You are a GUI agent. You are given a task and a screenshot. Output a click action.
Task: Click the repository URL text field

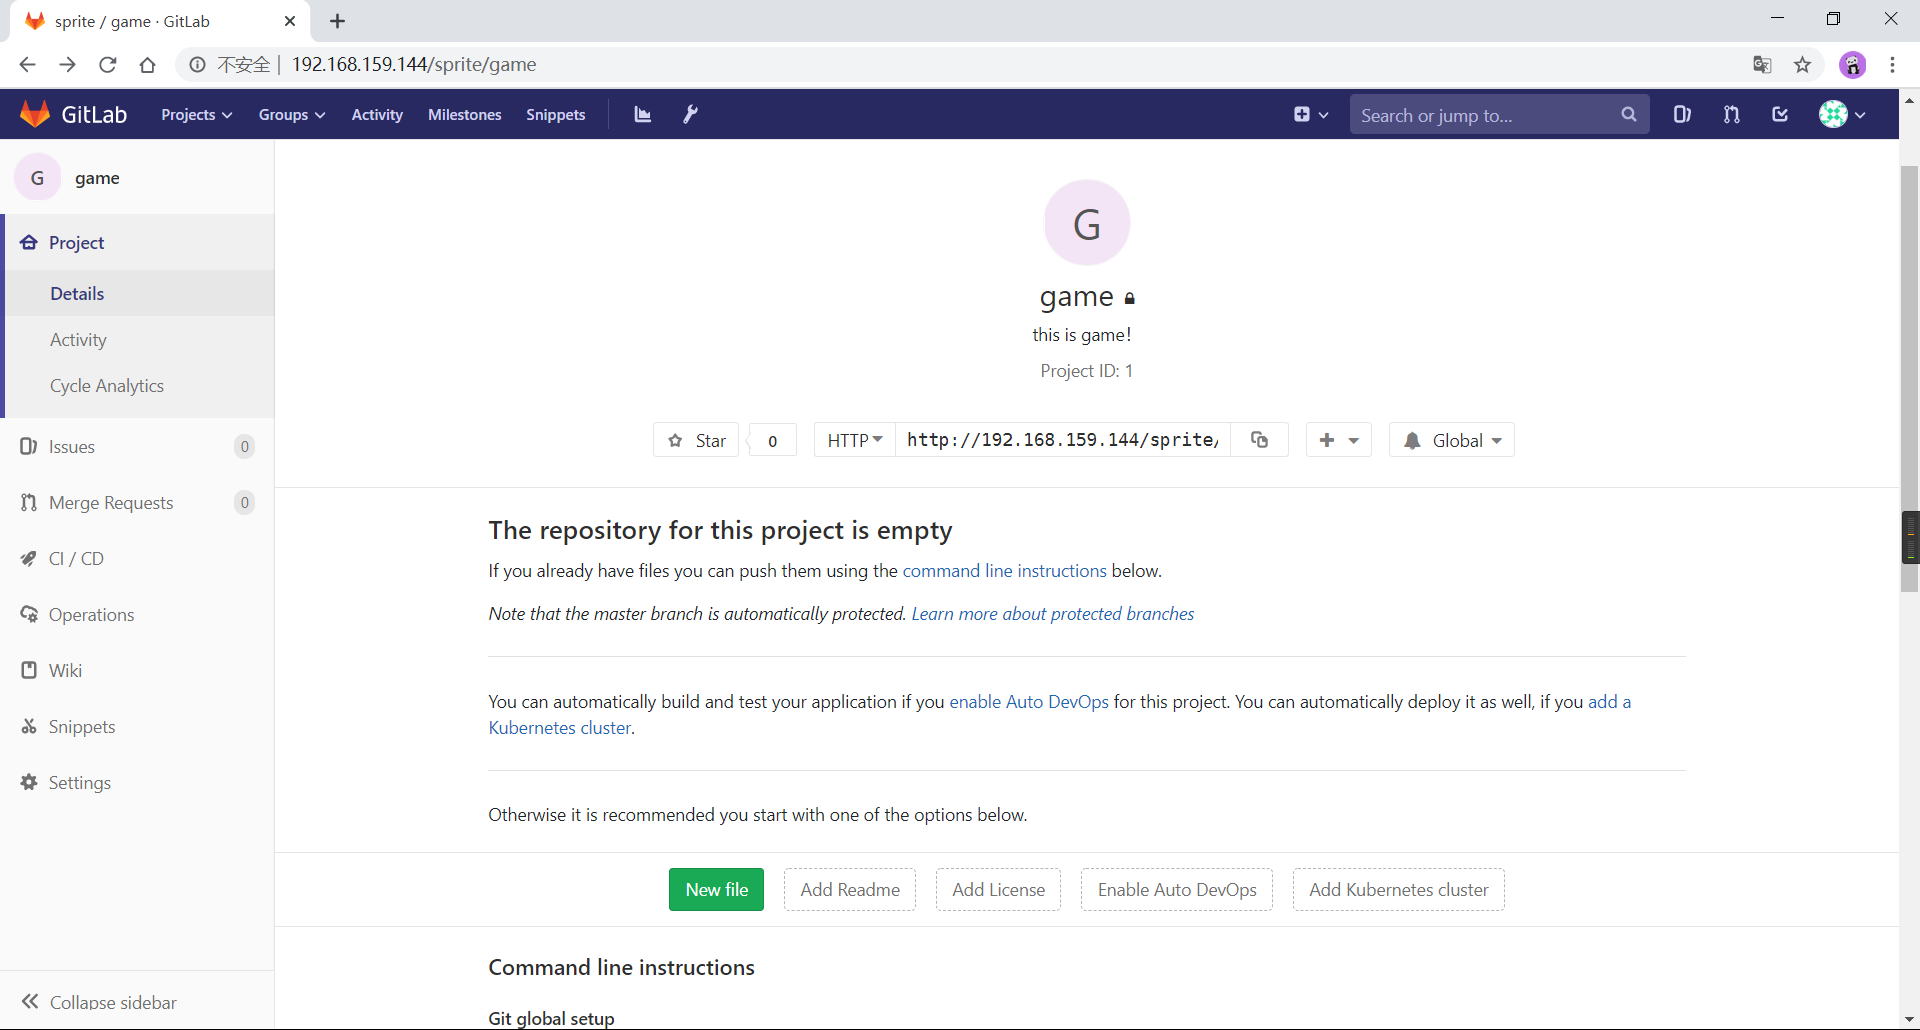(x=1063, y=440)
